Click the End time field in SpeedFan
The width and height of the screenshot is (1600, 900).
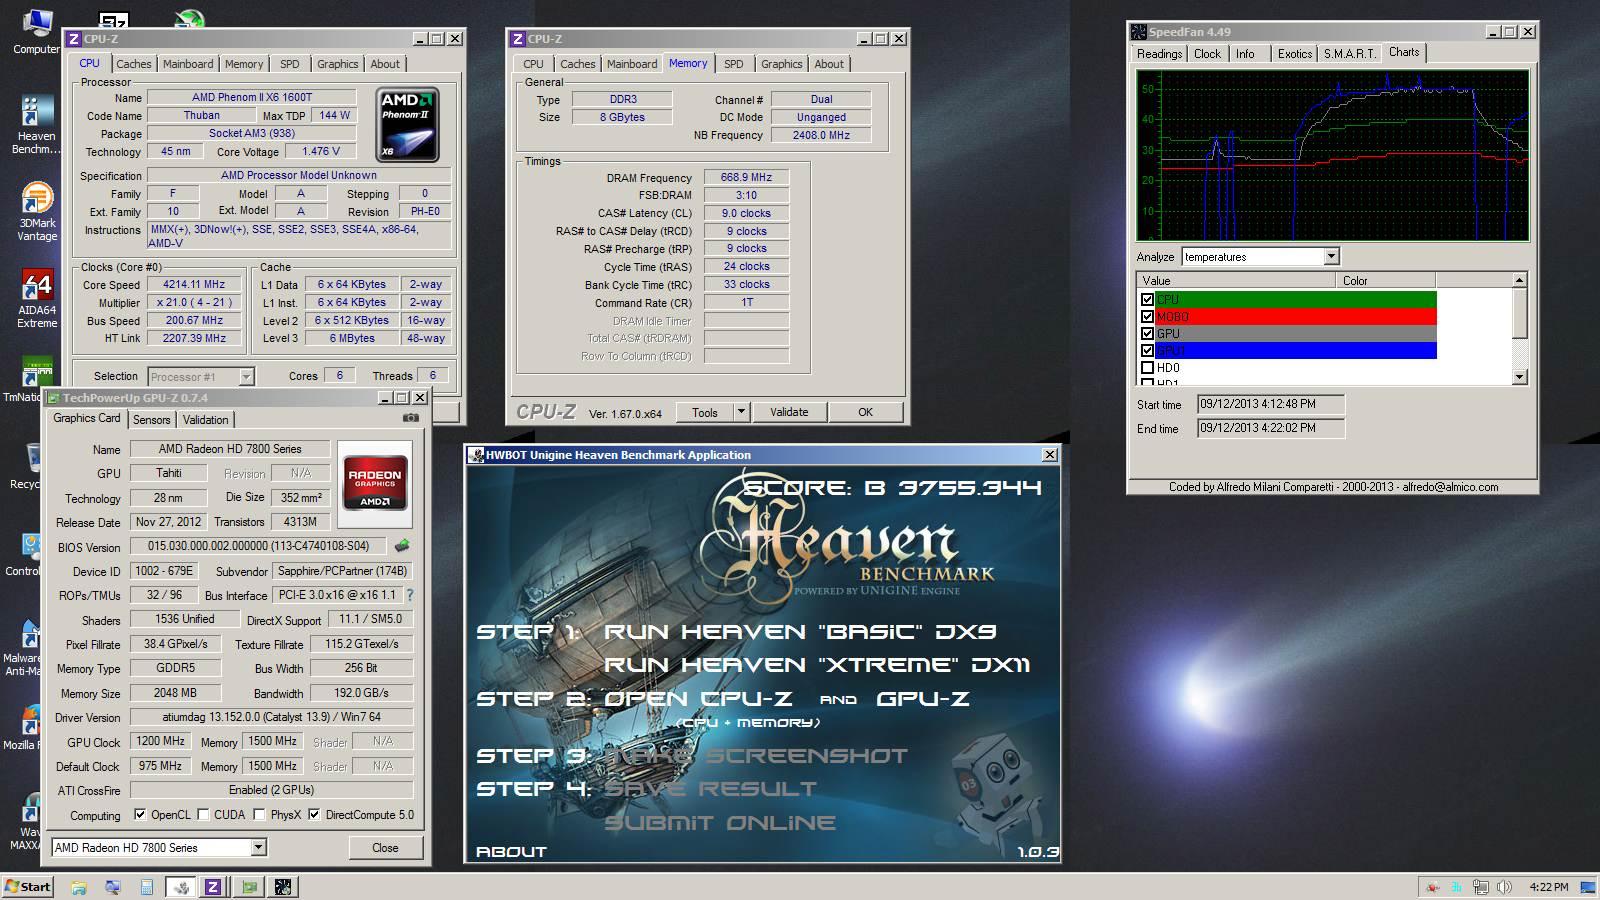point(1270,428)
